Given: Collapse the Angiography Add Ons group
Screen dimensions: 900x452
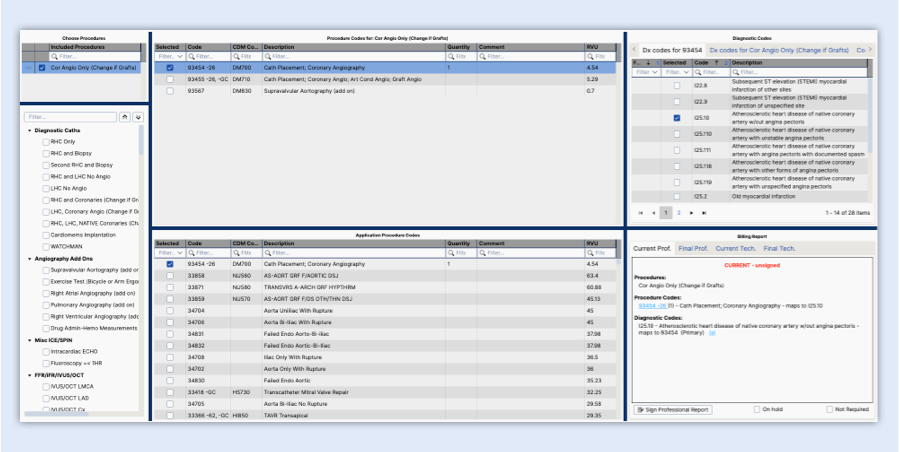Looking at the screenshot, I should (29, 258).
